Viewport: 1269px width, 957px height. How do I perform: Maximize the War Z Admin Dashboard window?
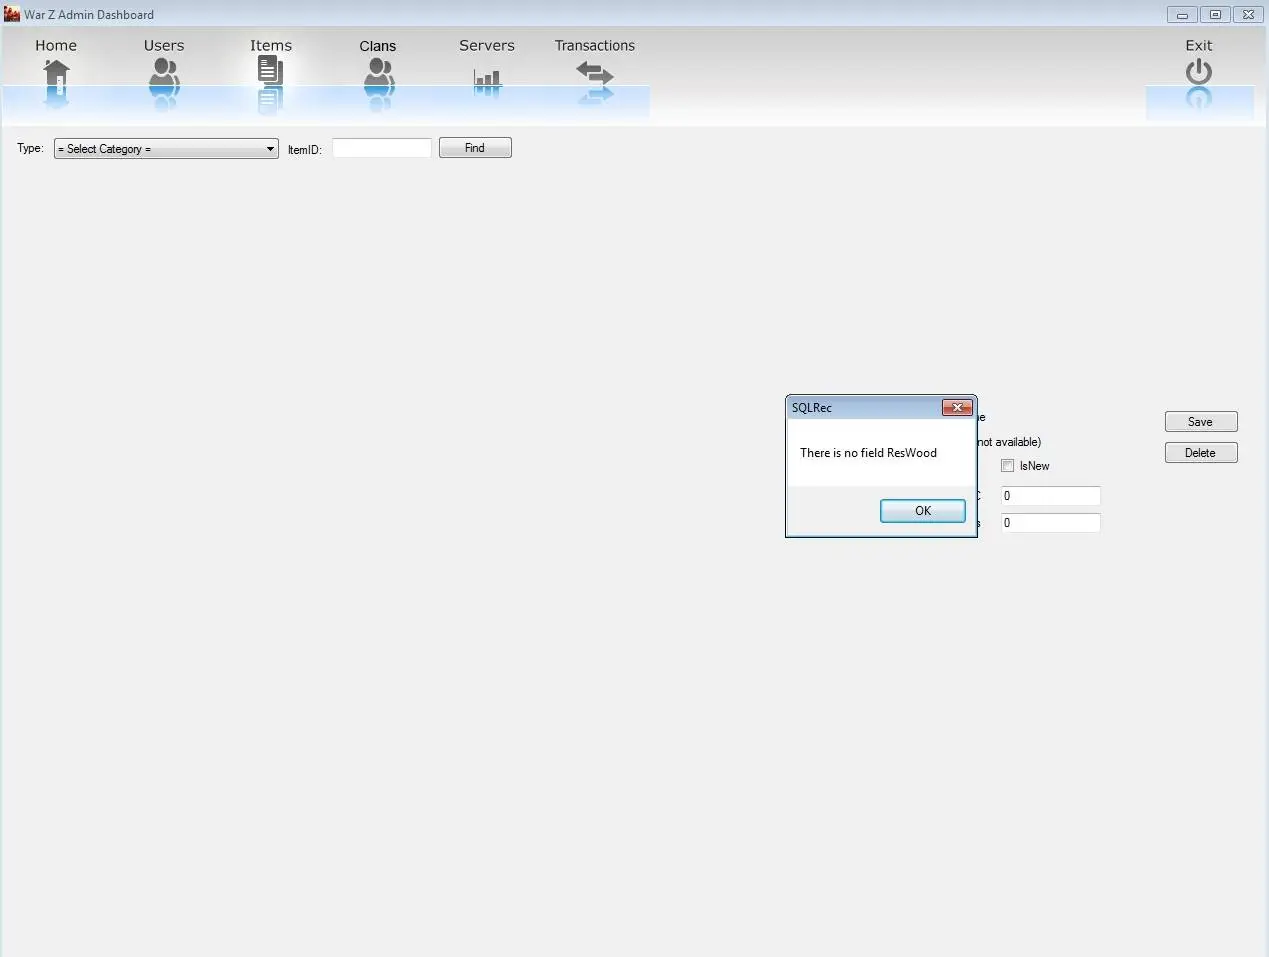click(x=1215, y=15)
